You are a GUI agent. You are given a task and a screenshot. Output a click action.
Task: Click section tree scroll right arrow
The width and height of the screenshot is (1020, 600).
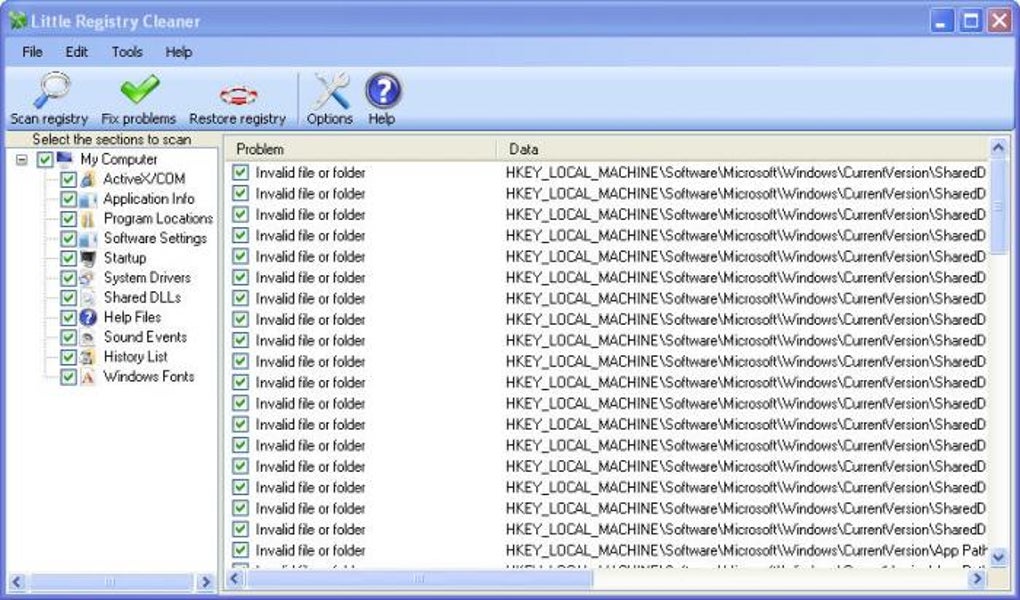(206, 581)
